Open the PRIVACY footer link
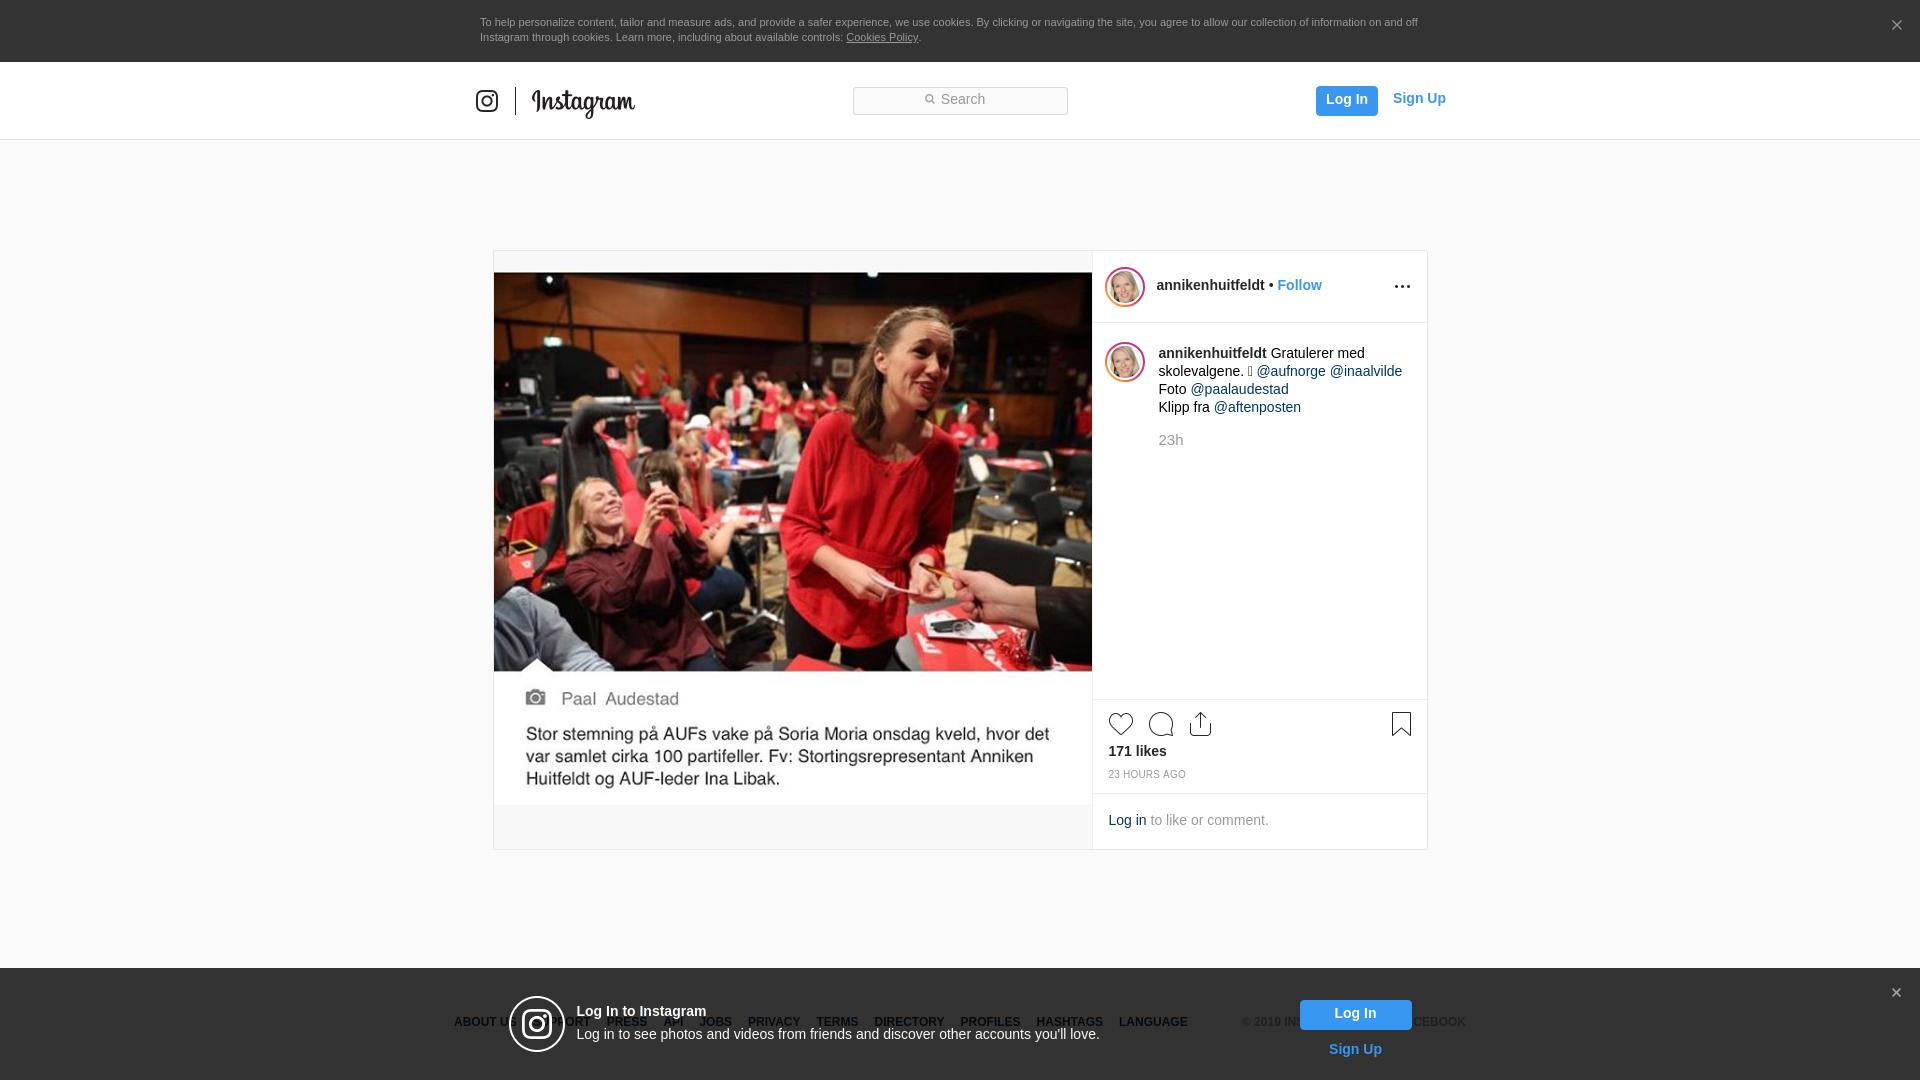Image resolution: width=1920 pixels, height=1080 pixels. point(774,1022)
